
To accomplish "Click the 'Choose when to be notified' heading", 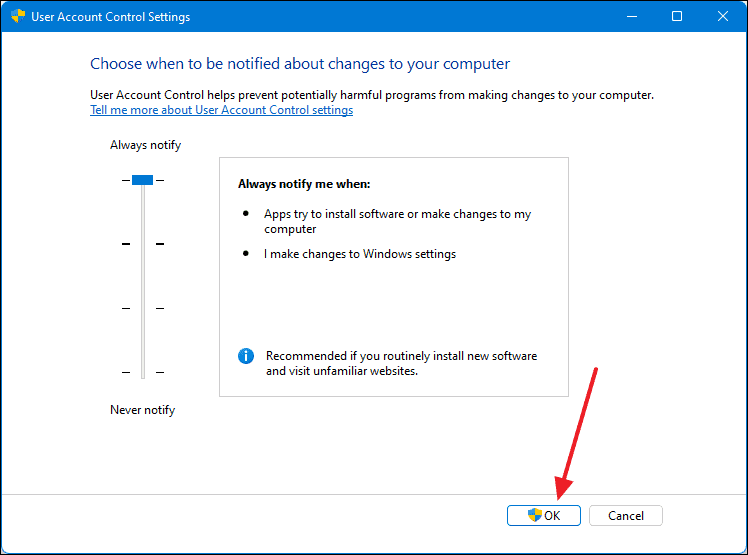I will coord(300,63).
